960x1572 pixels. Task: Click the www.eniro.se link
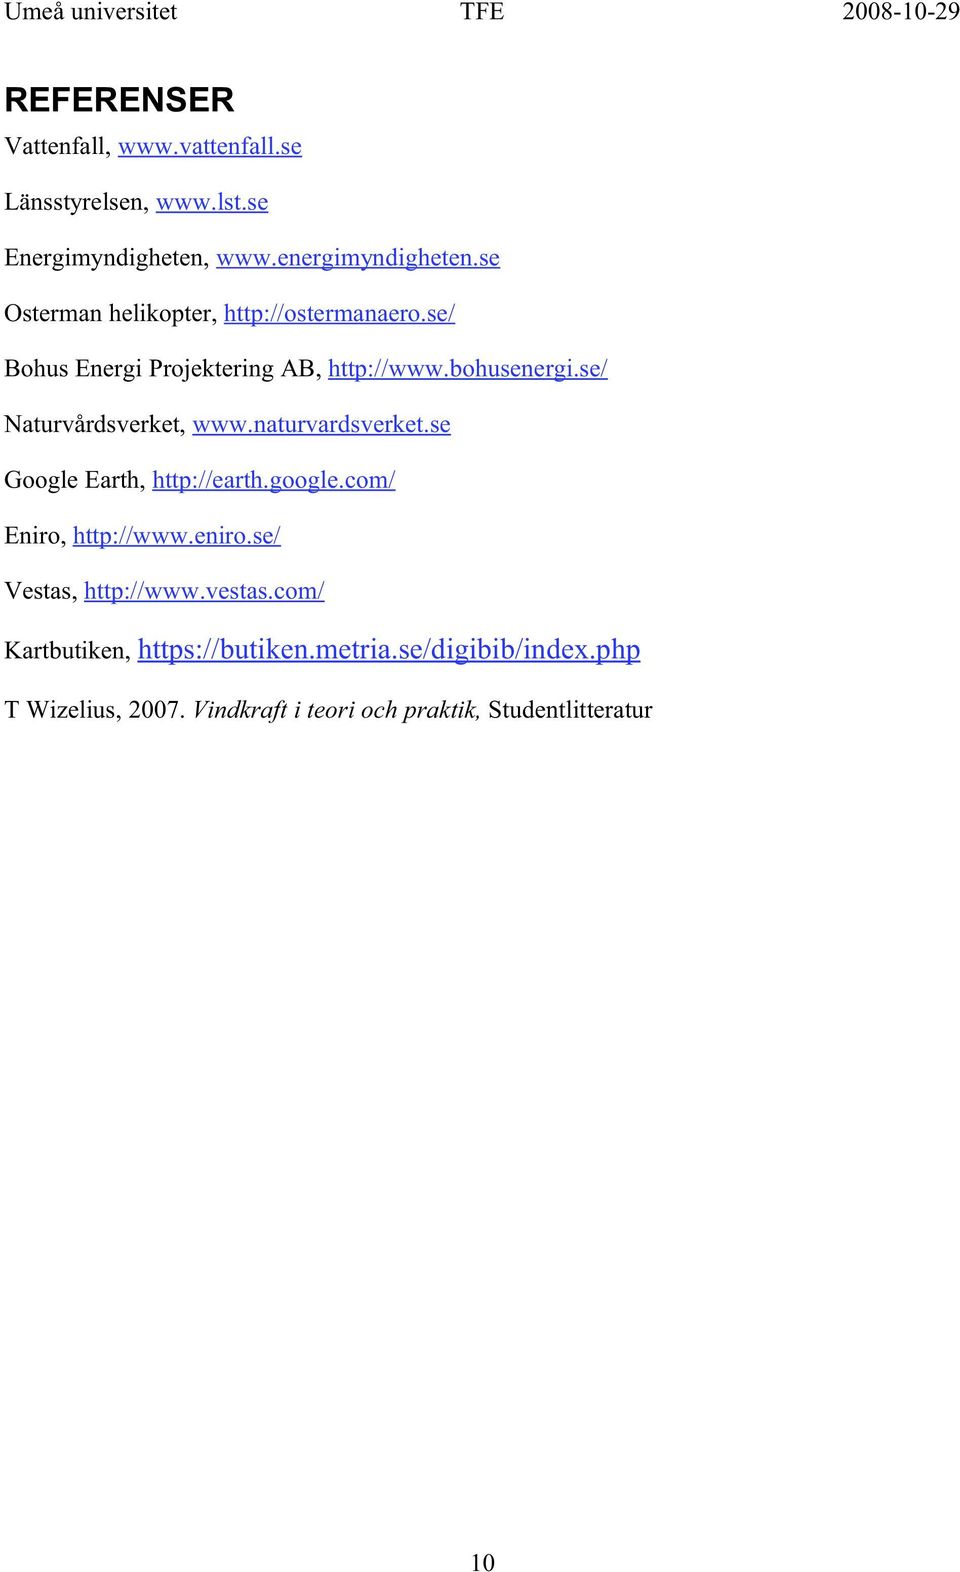pos(176,535)
